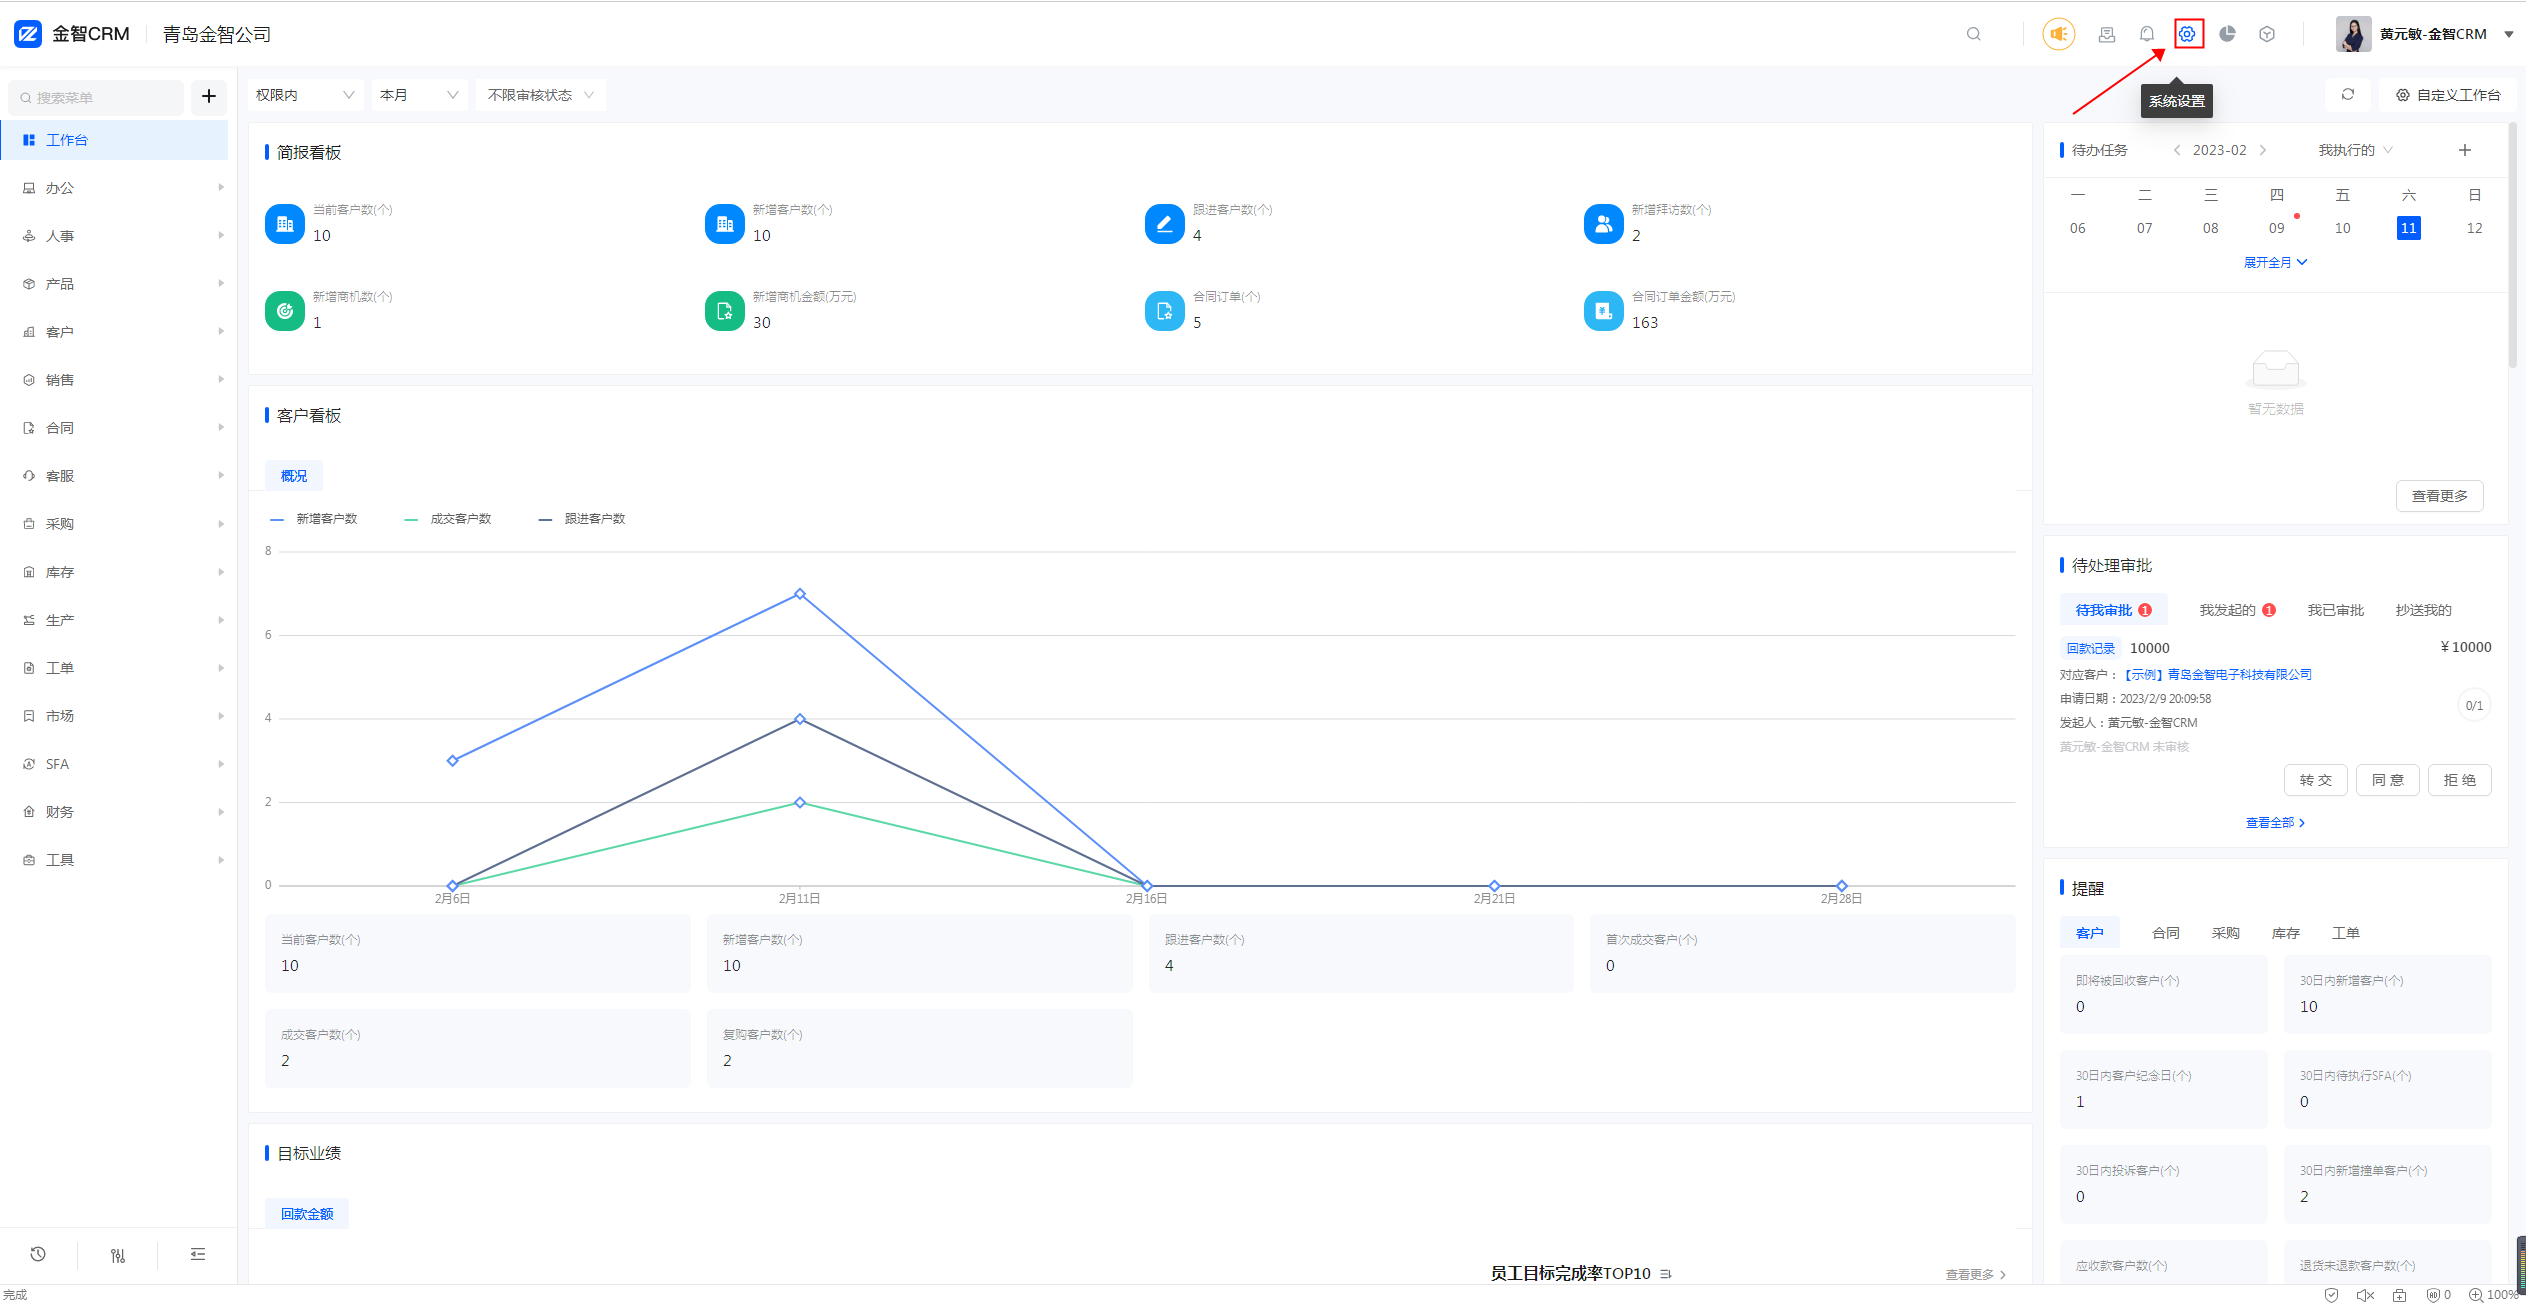This screenshot has height=1305, width=2526.
Task: Open system settings gear icon
Action: pyautogui.click(x=2187, y=34)
